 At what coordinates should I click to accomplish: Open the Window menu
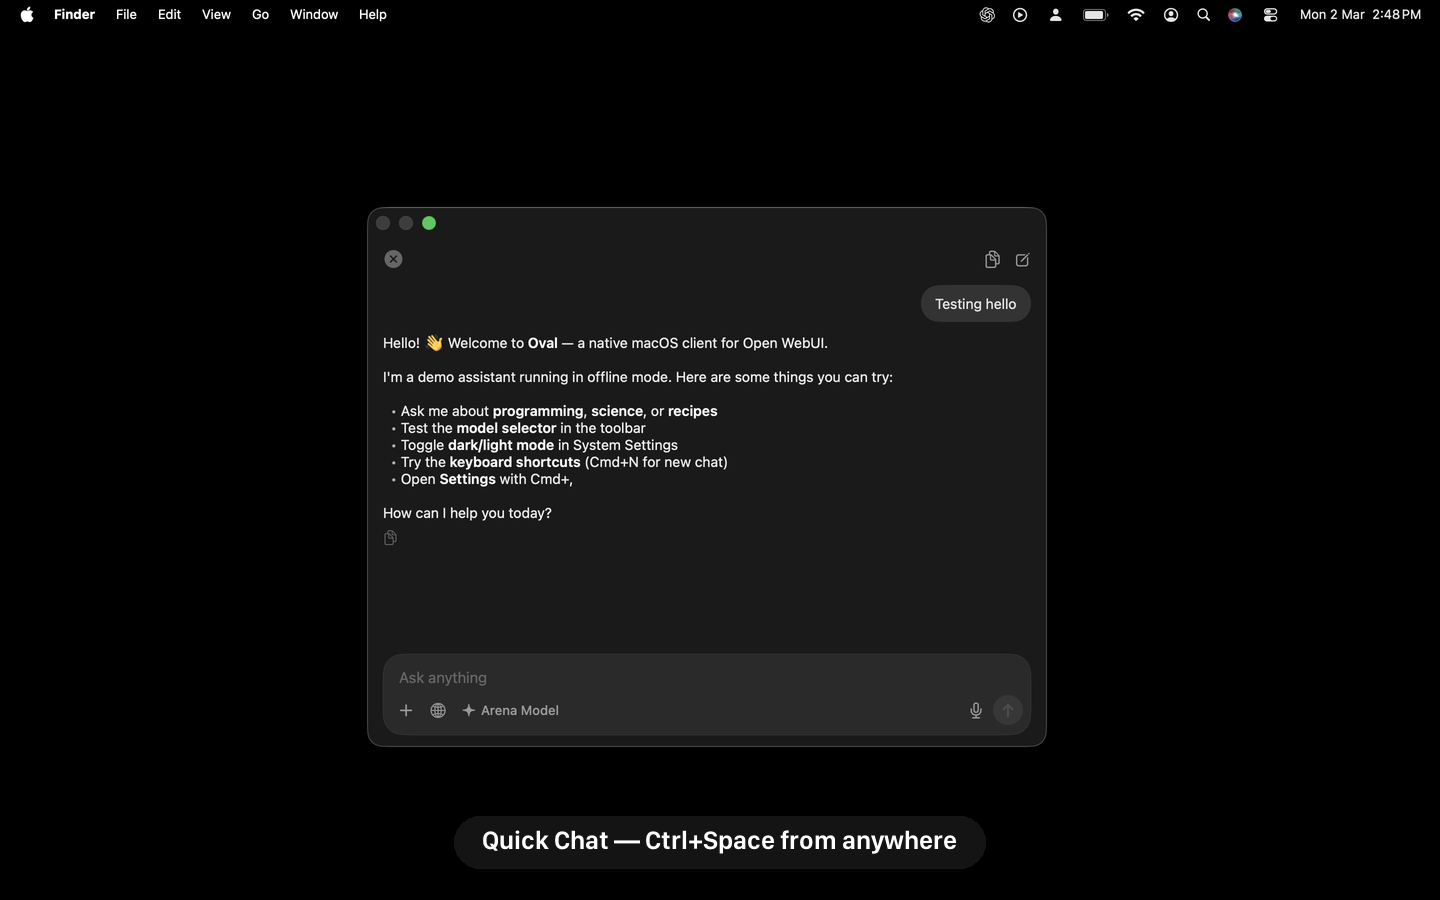point(313,15)
